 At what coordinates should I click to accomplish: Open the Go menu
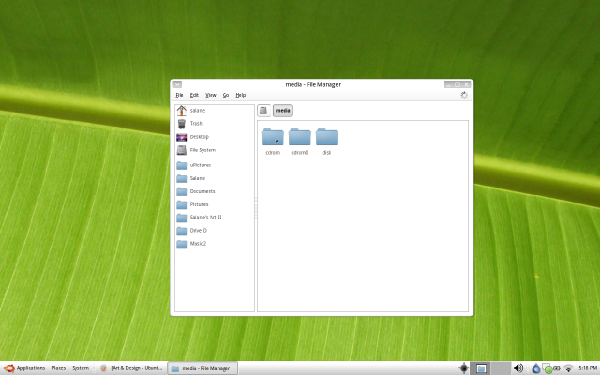[x=226, y=95]
